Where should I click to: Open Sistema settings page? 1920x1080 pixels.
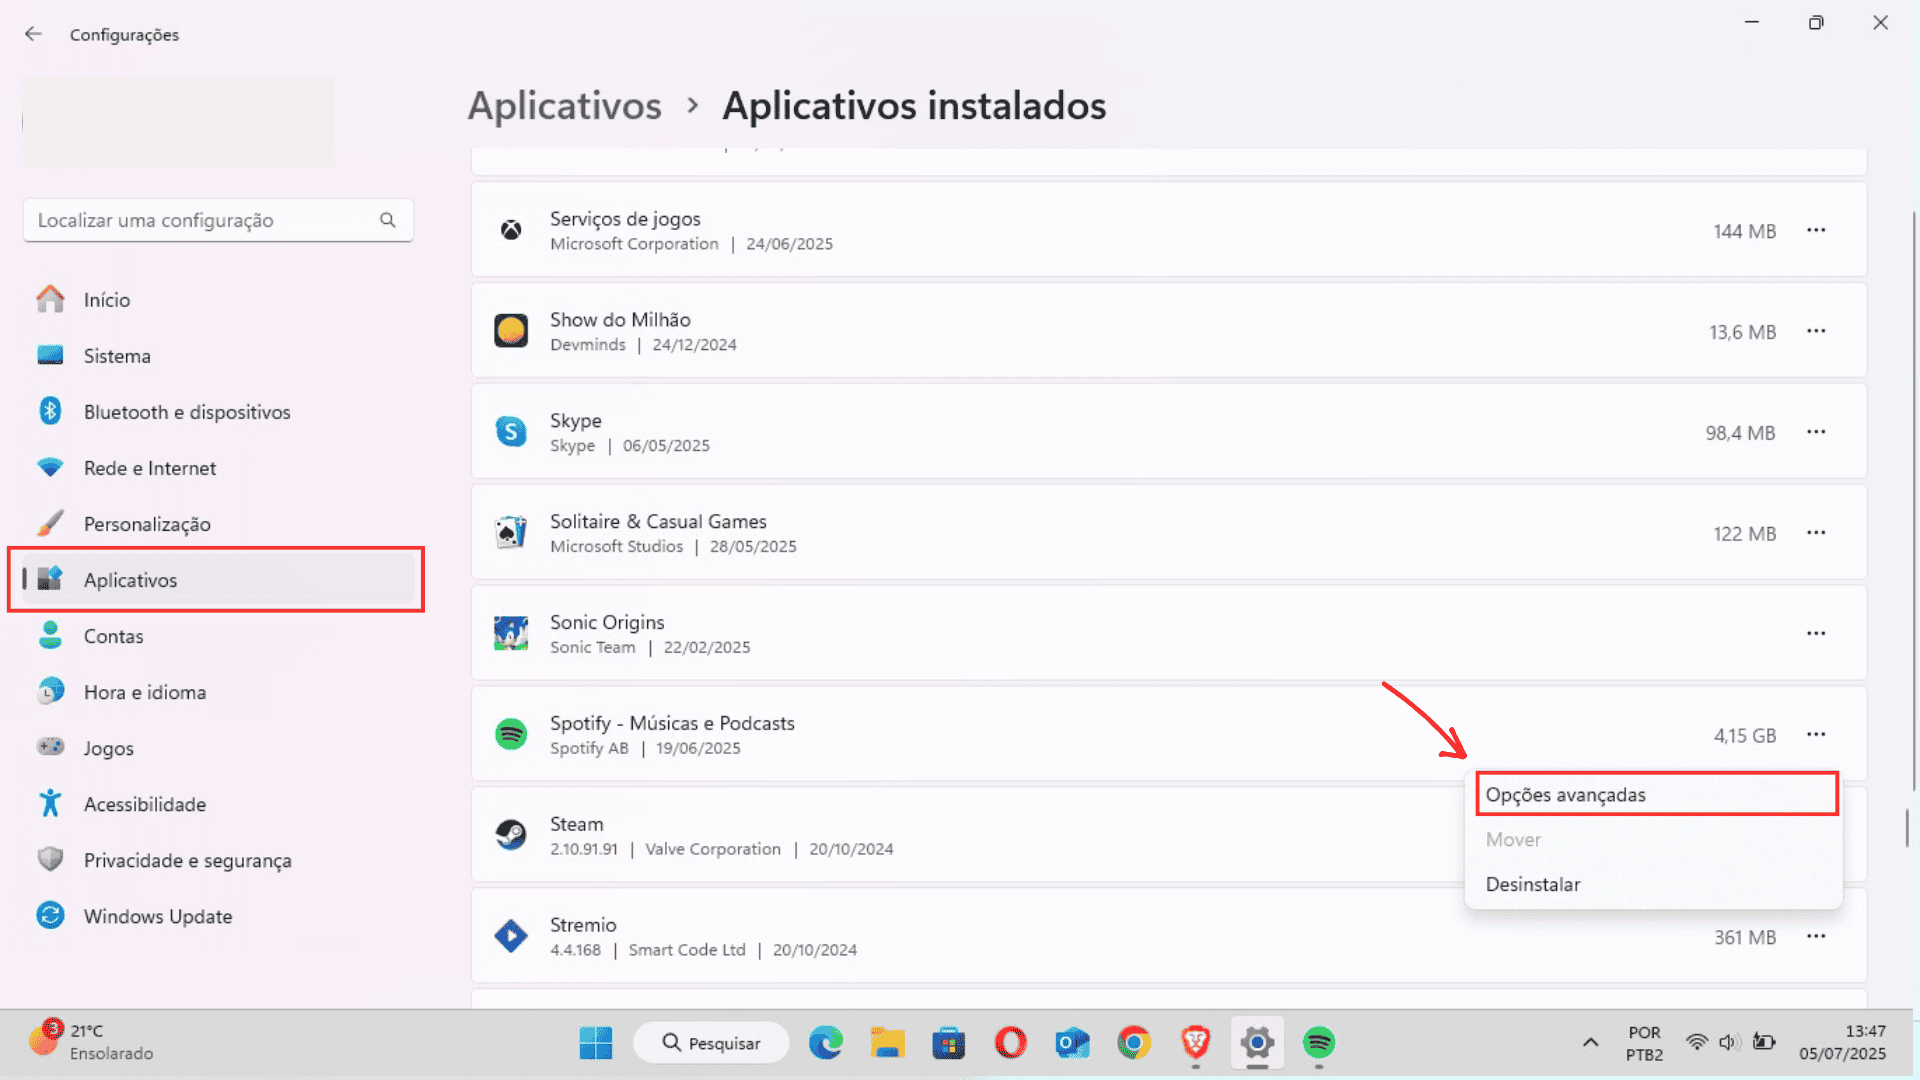[218, 356]
